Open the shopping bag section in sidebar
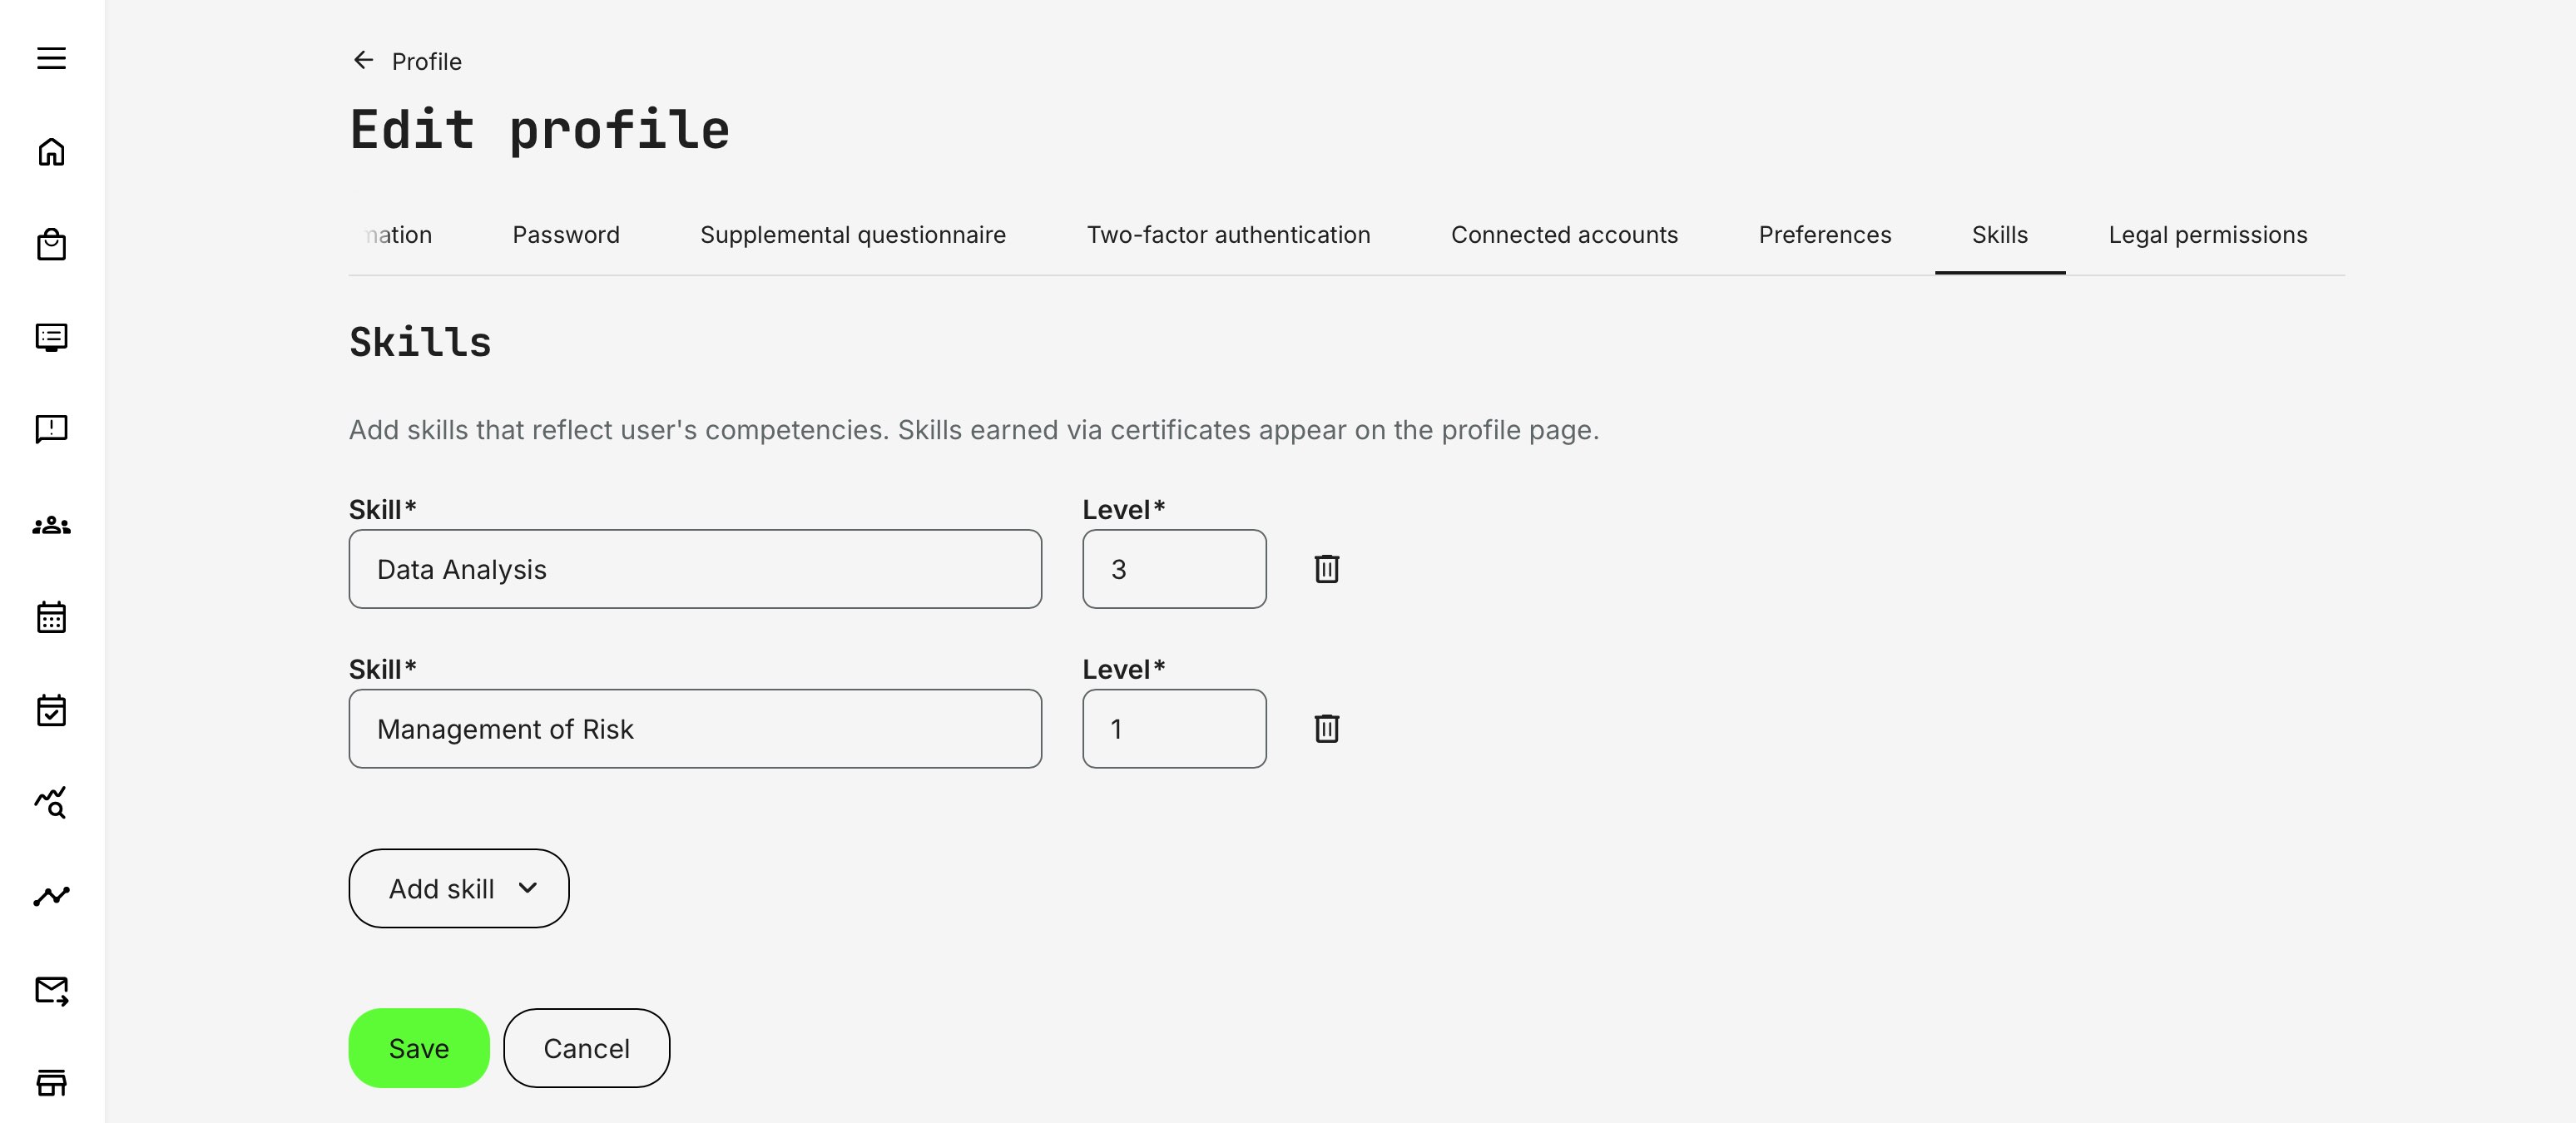Image resolution: width=2576 pixels, height=1123 pixels. [50, 244]
